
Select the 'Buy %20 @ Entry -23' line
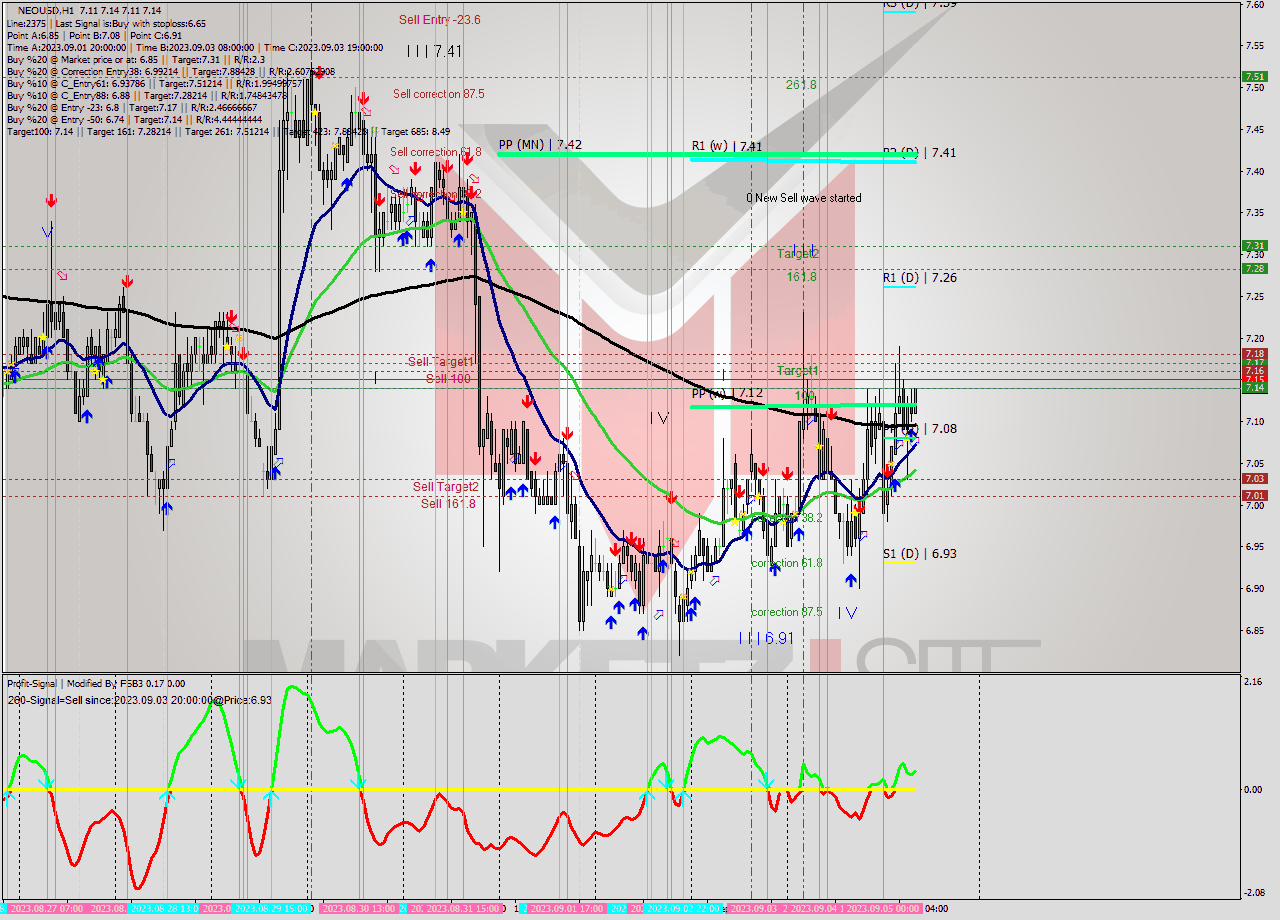click(132, 108)
